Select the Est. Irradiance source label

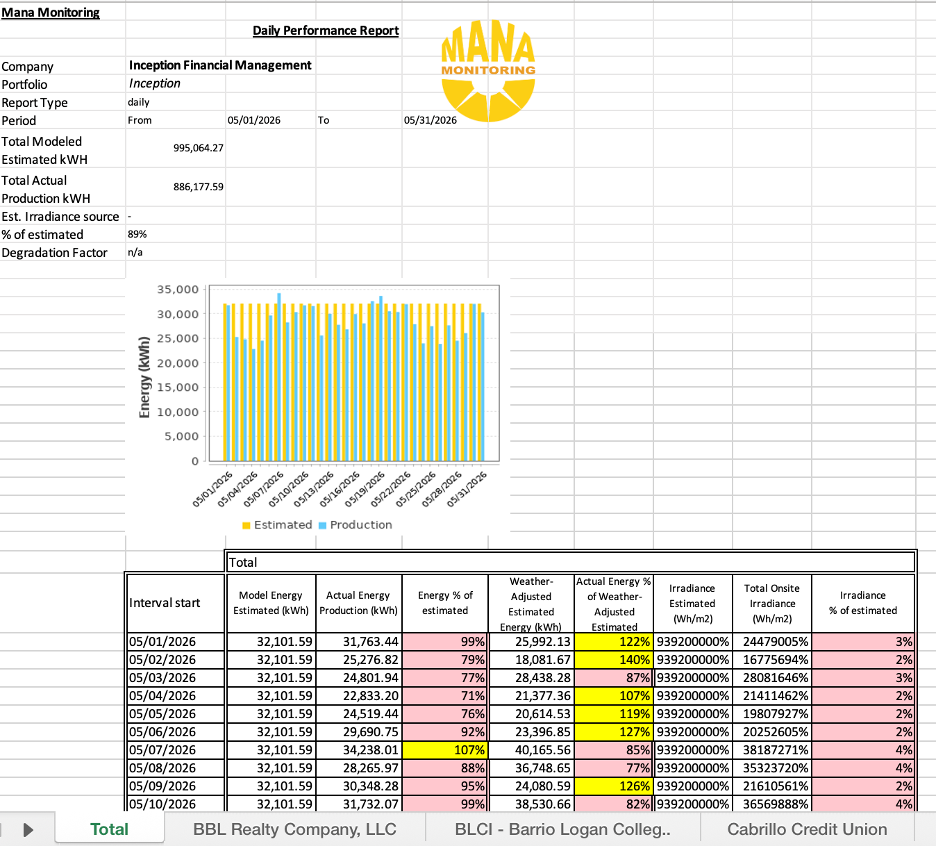coord(60,217)
